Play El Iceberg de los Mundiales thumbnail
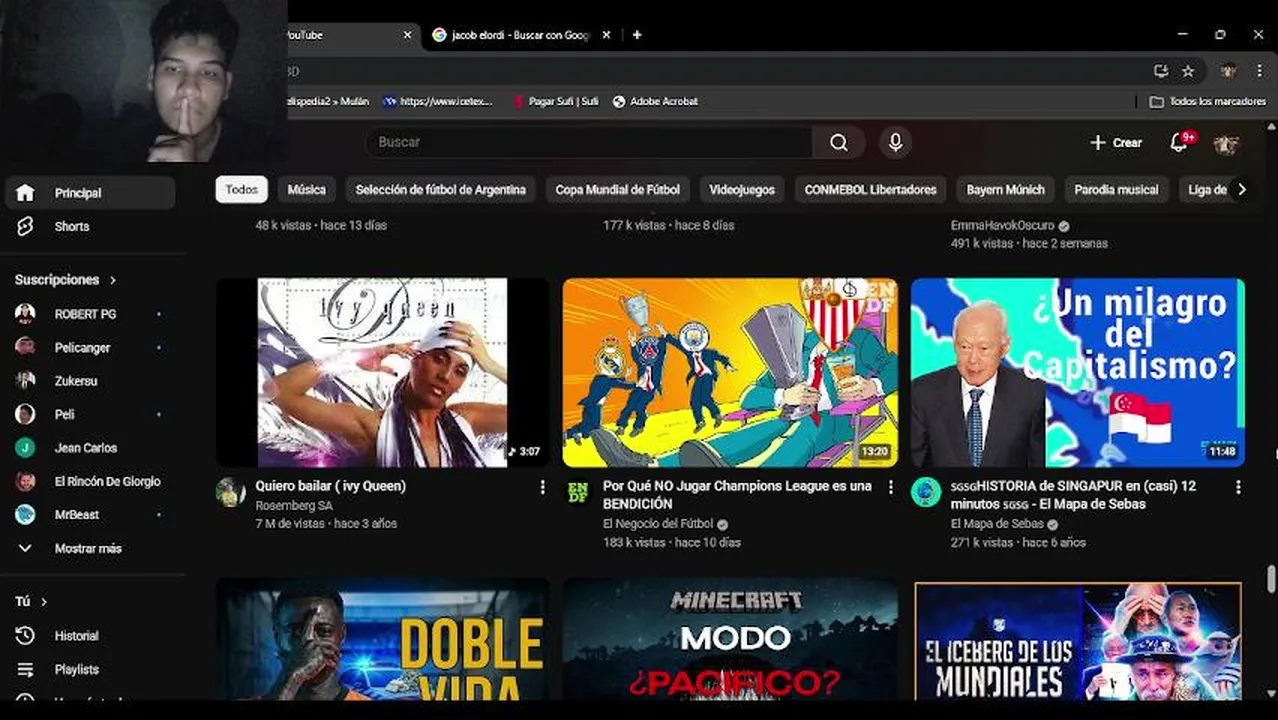The width and height of the screenshot is (1278, 720). [1078, 640]
